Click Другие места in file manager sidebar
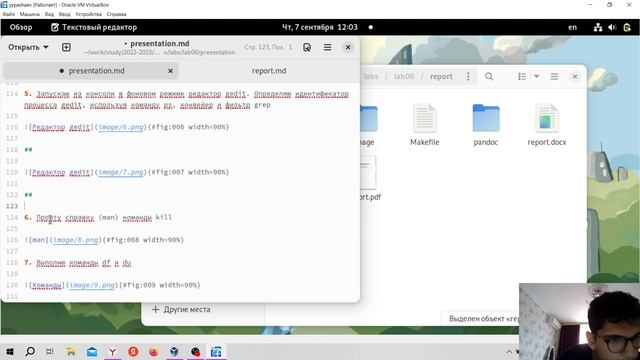 (181, 309)
